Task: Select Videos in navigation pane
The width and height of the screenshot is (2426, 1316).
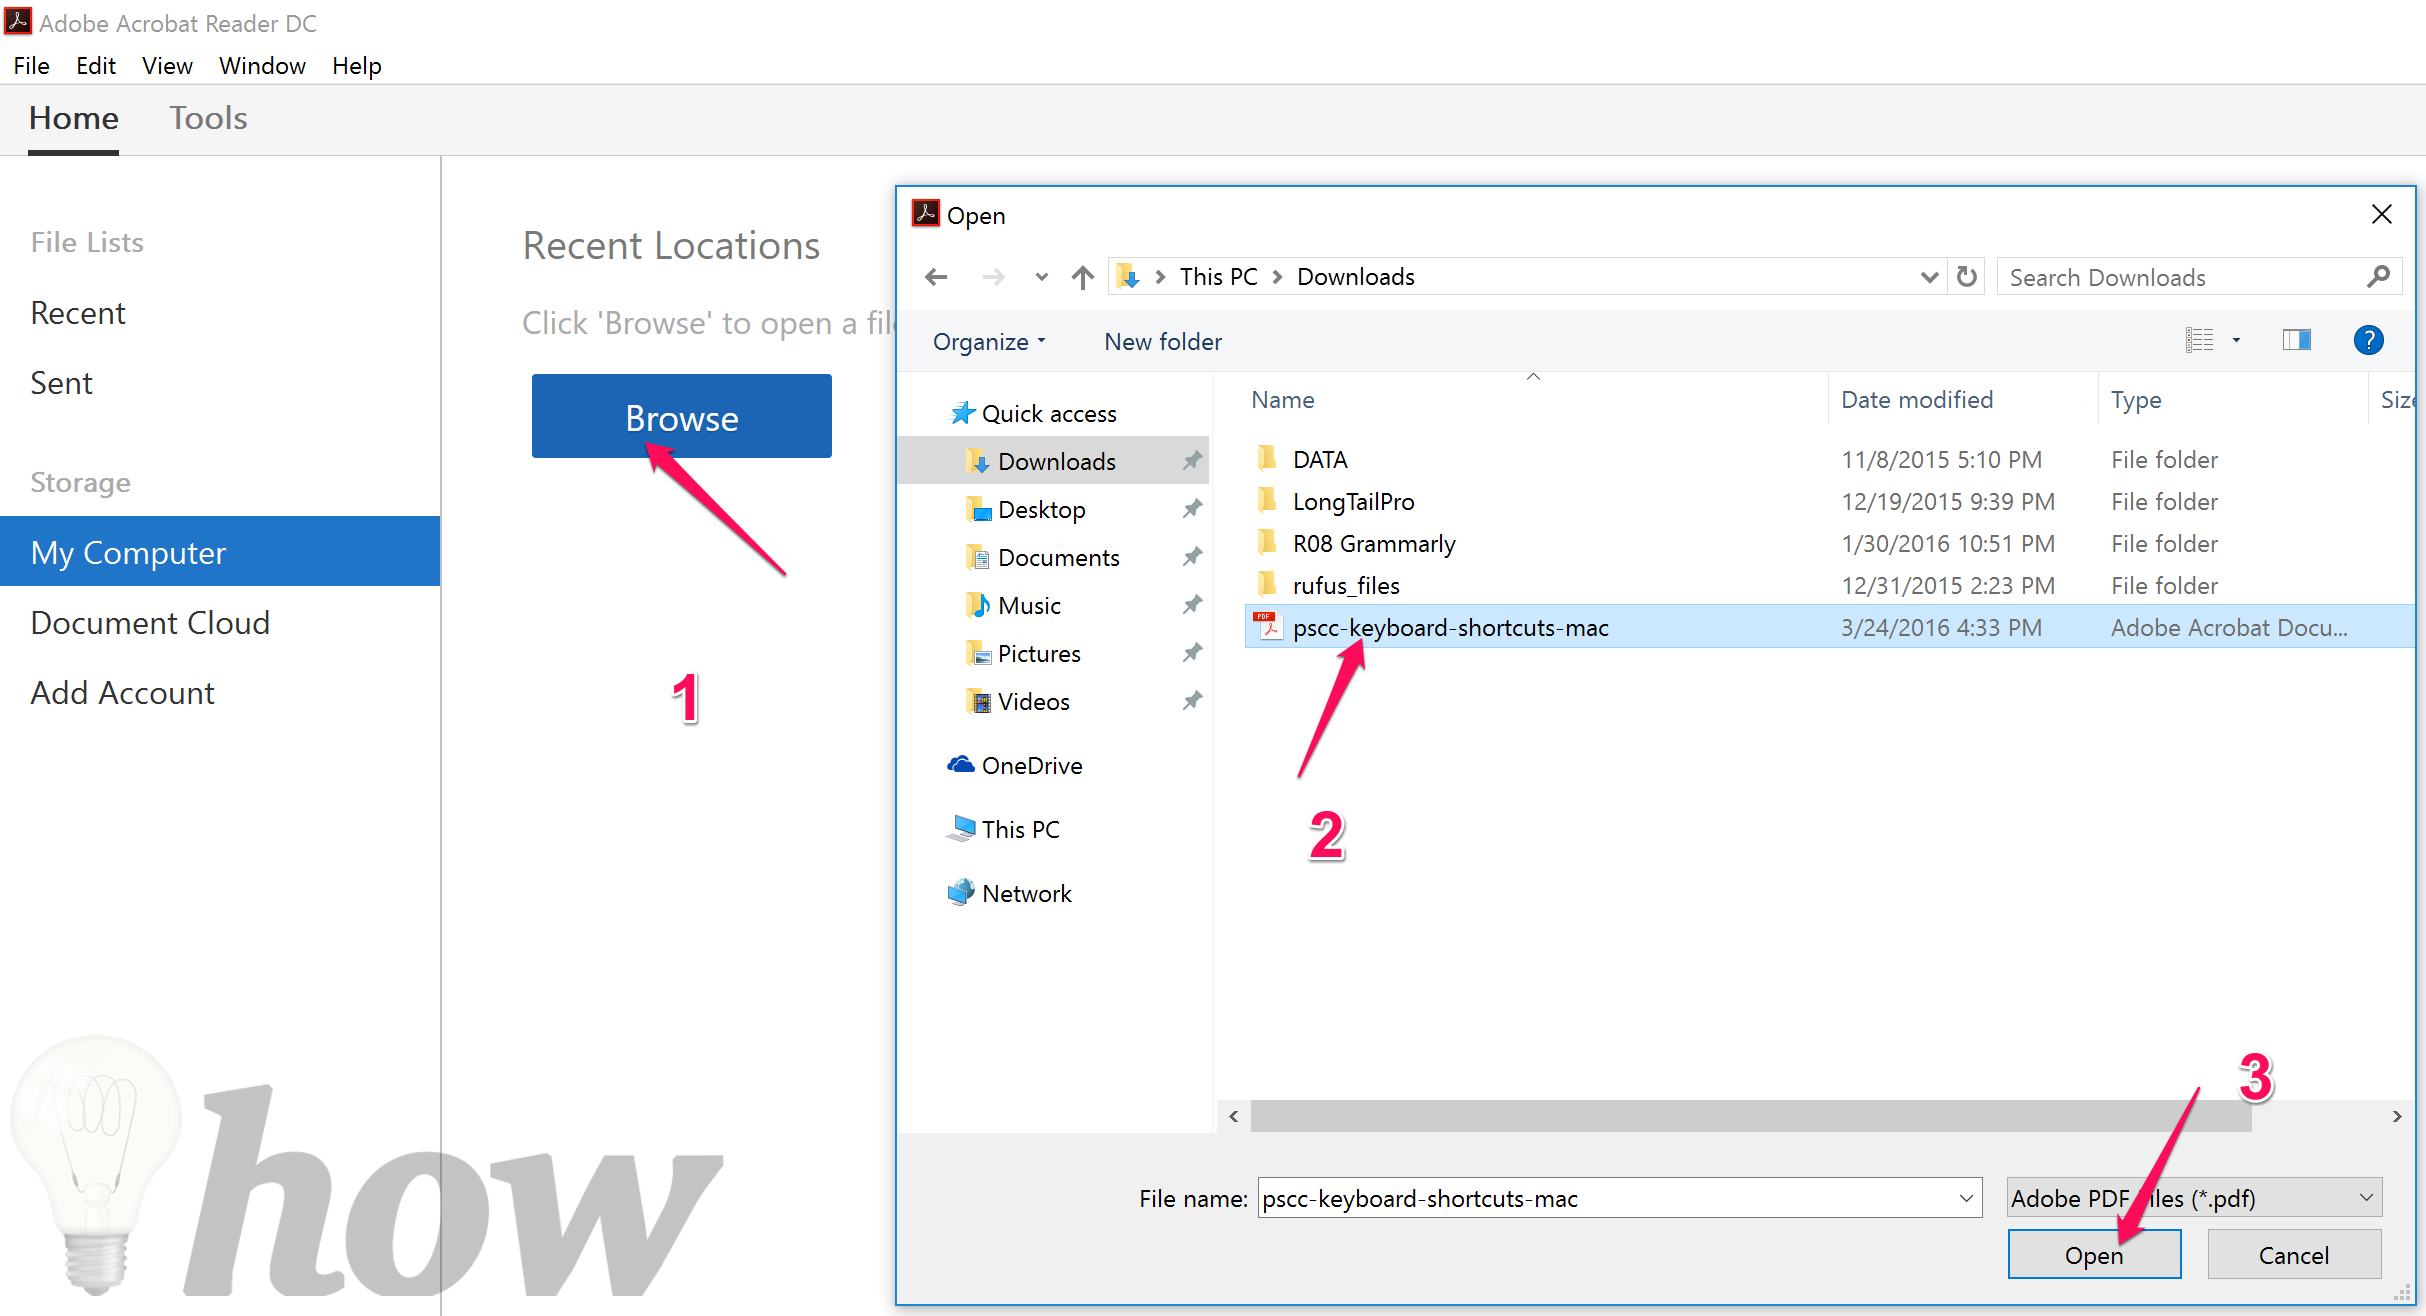Action: [x=1033, y=701]
